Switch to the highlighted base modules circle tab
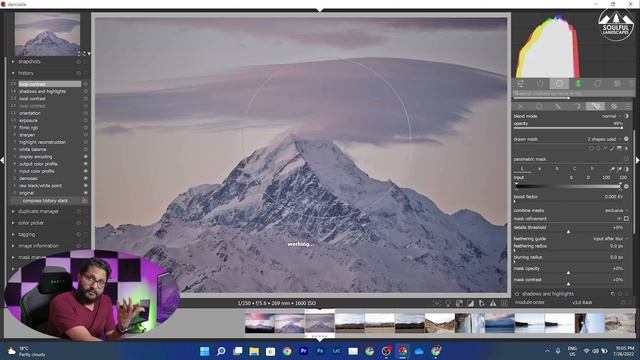This screenshot has height=360, width=640. (x=559, y=84)
